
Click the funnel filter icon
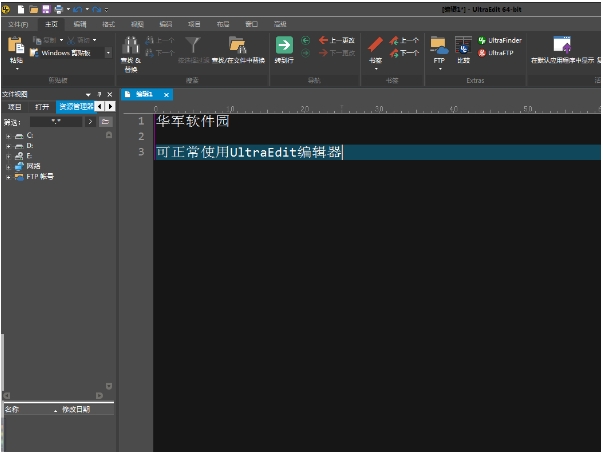click(193, 45)
